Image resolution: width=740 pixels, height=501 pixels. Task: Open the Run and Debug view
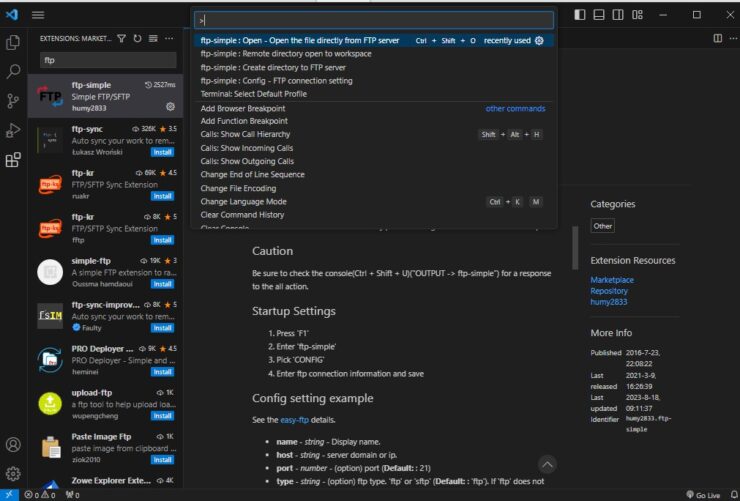click(13, 130)
